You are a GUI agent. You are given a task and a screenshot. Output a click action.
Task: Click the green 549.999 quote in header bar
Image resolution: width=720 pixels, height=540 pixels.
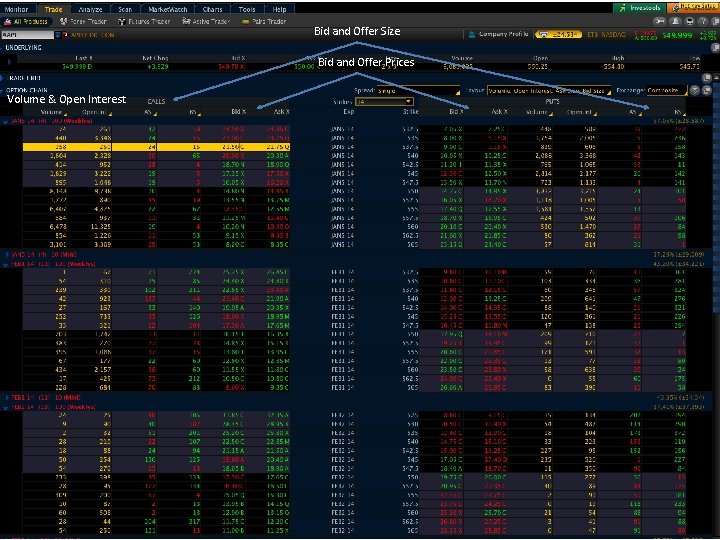pos(677,35)
